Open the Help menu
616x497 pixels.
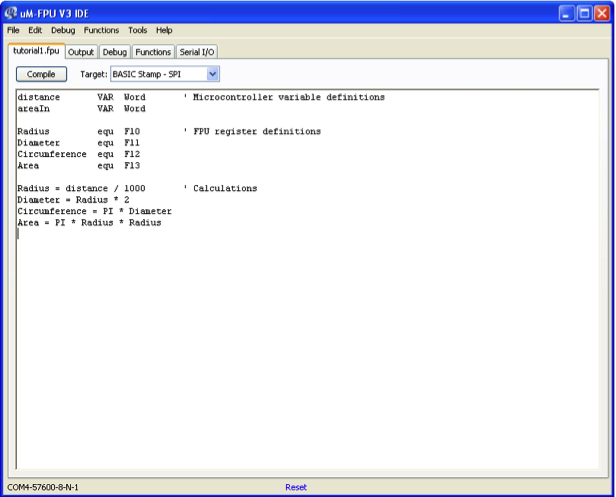point(164,30)
